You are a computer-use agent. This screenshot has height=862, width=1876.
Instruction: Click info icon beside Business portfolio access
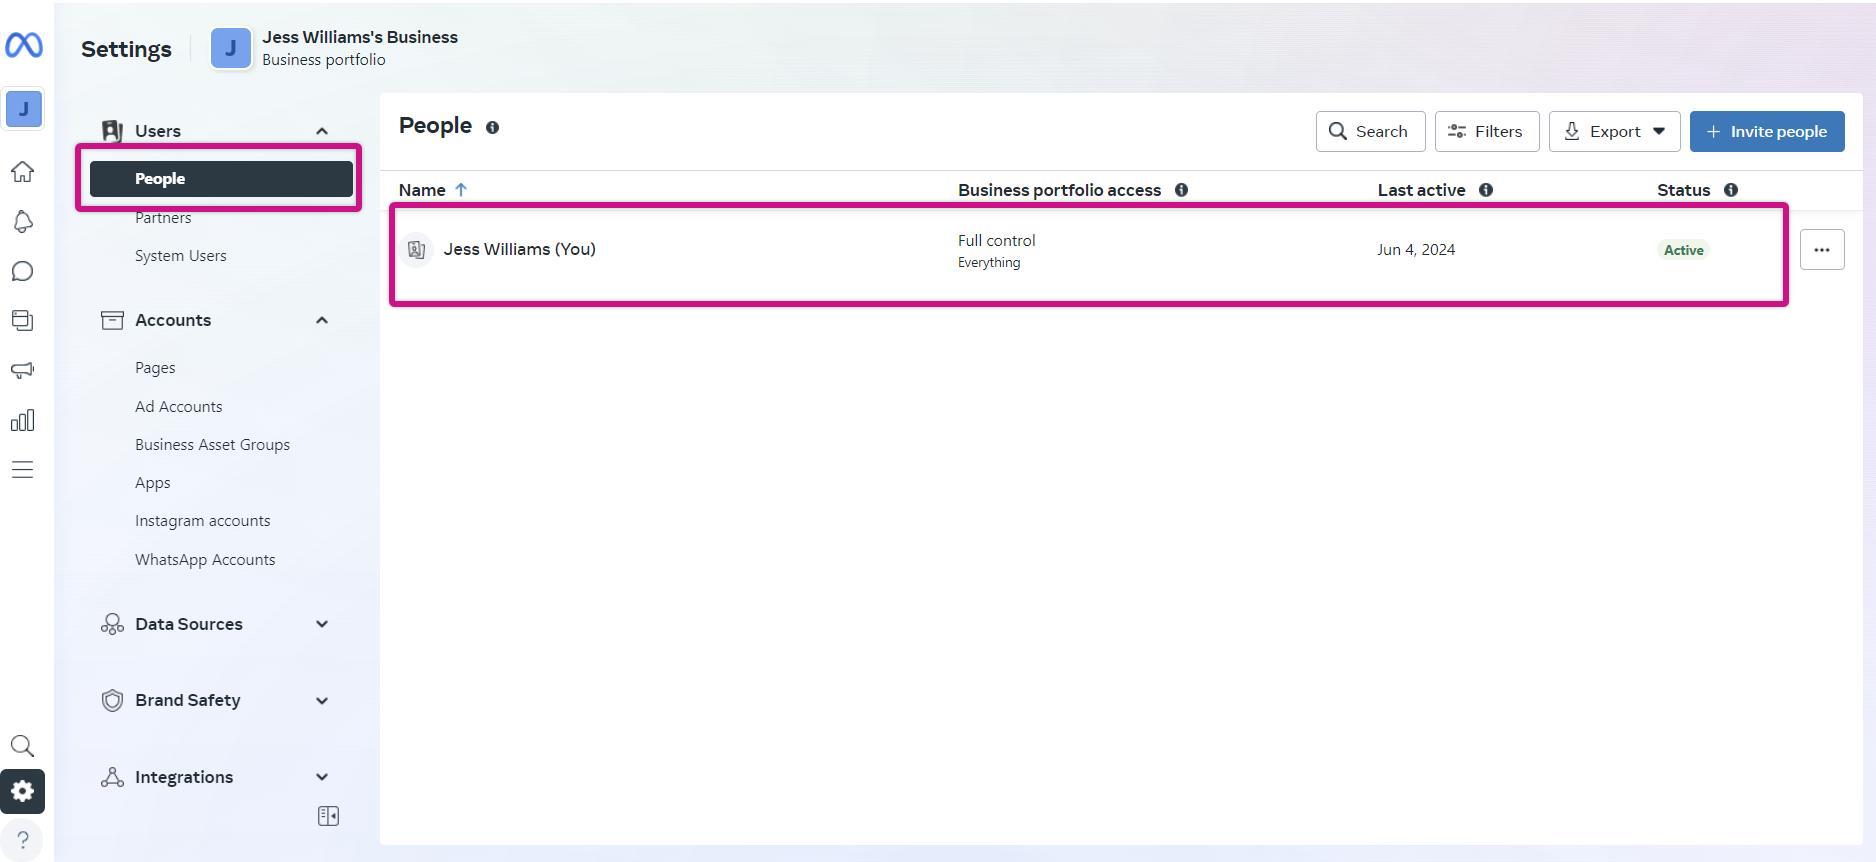pyautogui.click(x=1181, y=190)
